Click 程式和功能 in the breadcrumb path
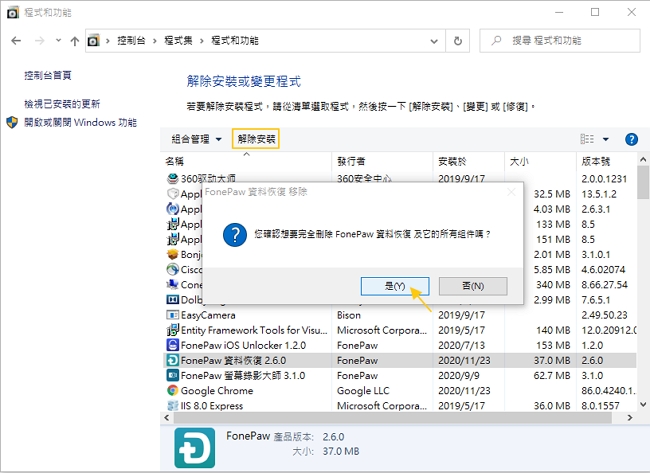Image resolution: width=650 pixels, height=473 pixels. (235, 41)
